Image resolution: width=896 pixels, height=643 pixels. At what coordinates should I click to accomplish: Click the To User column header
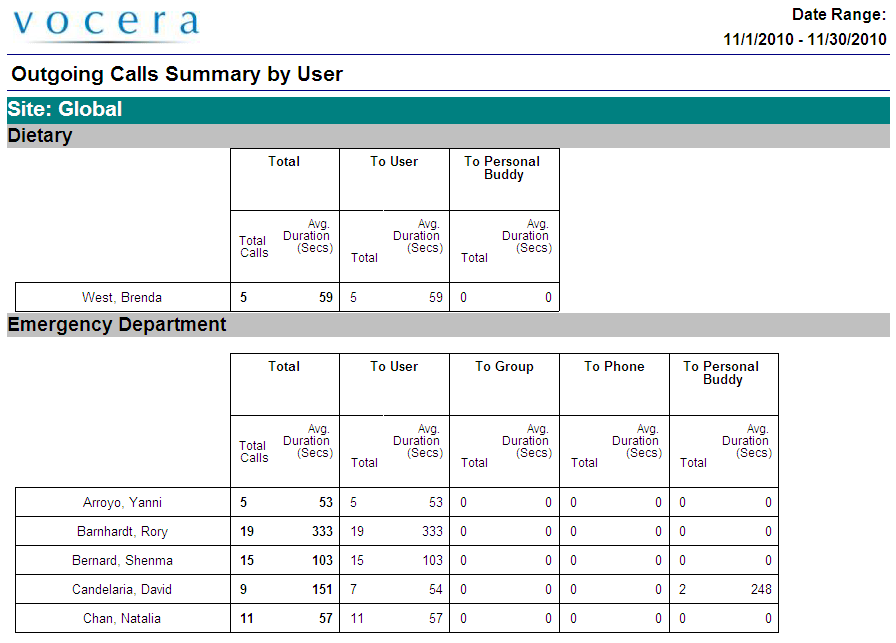(396, 366)
